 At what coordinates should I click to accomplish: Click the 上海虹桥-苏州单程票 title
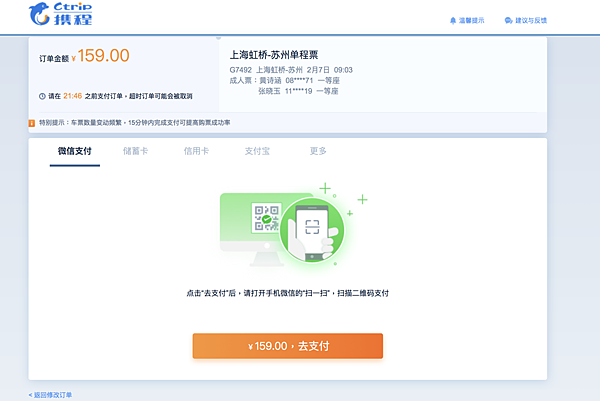coord(274,55)
